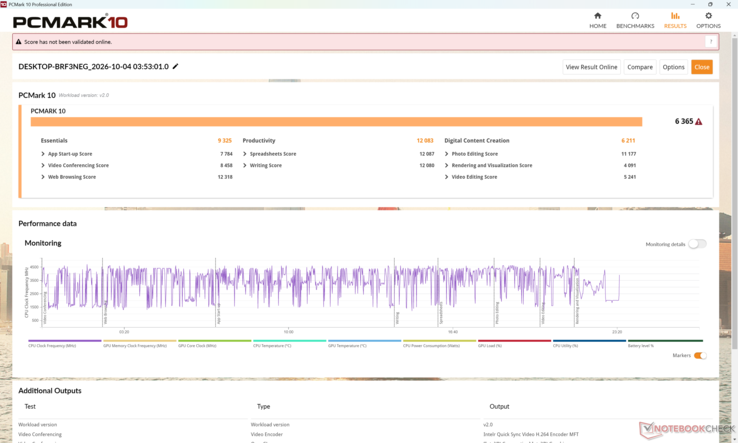Click the question mark in warning banner
This screenshot has width=738, height=443.
[711, 41]
